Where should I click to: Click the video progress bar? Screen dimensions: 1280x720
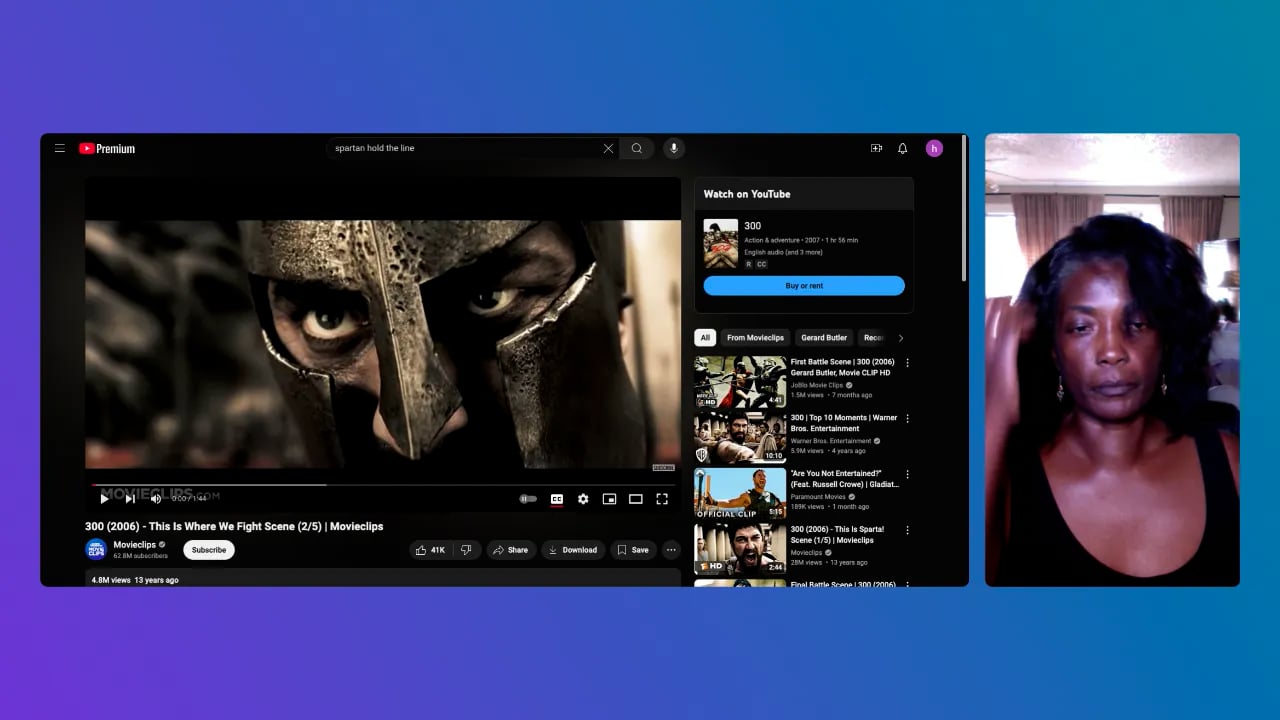point(380,485)
